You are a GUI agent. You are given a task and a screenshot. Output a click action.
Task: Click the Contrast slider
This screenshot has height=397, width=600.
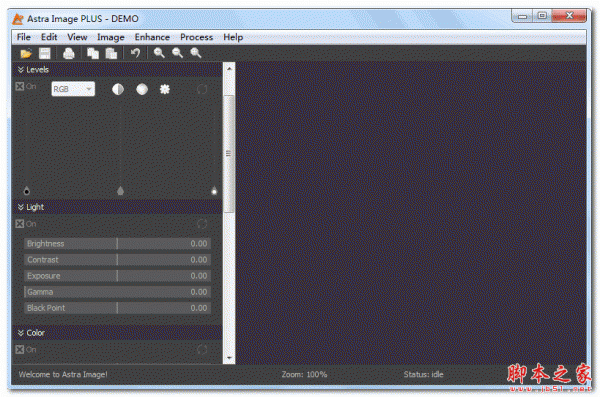117,260
